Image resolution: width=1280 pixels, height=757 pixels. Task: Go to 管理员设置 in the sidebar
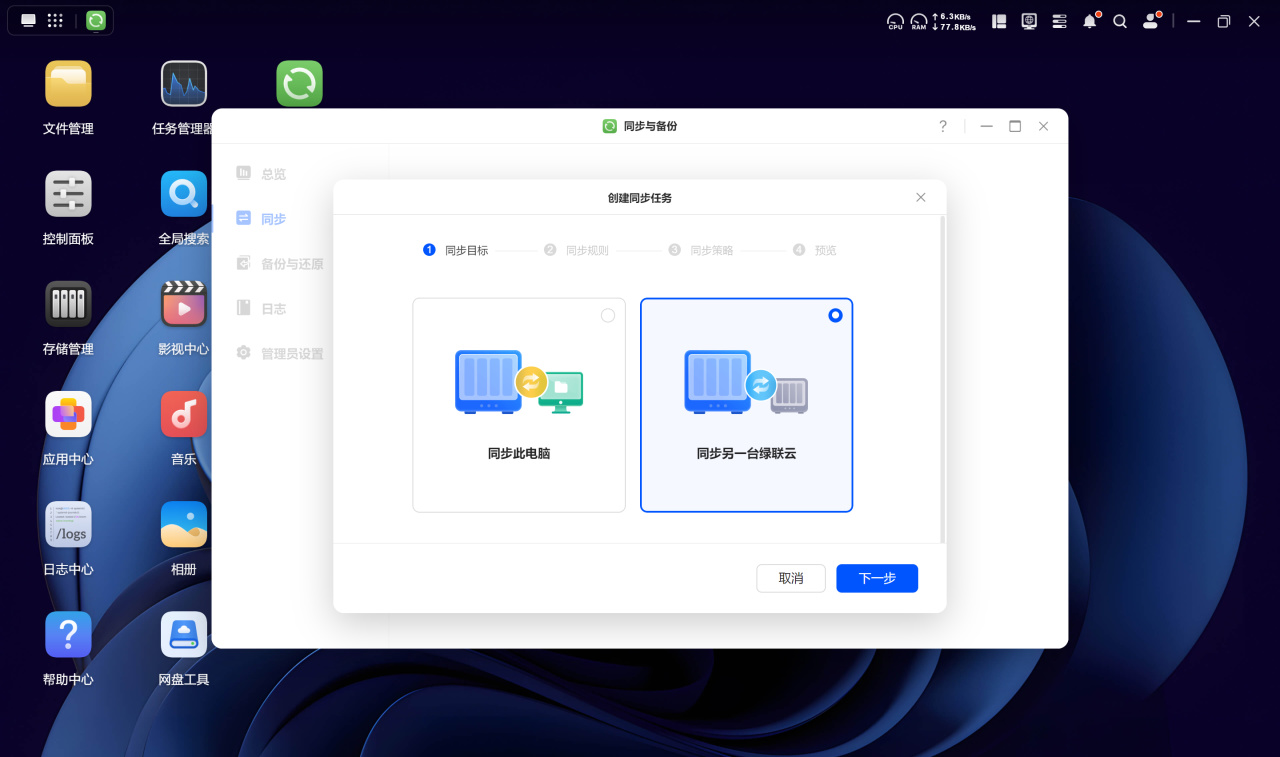tap(280, 354)
